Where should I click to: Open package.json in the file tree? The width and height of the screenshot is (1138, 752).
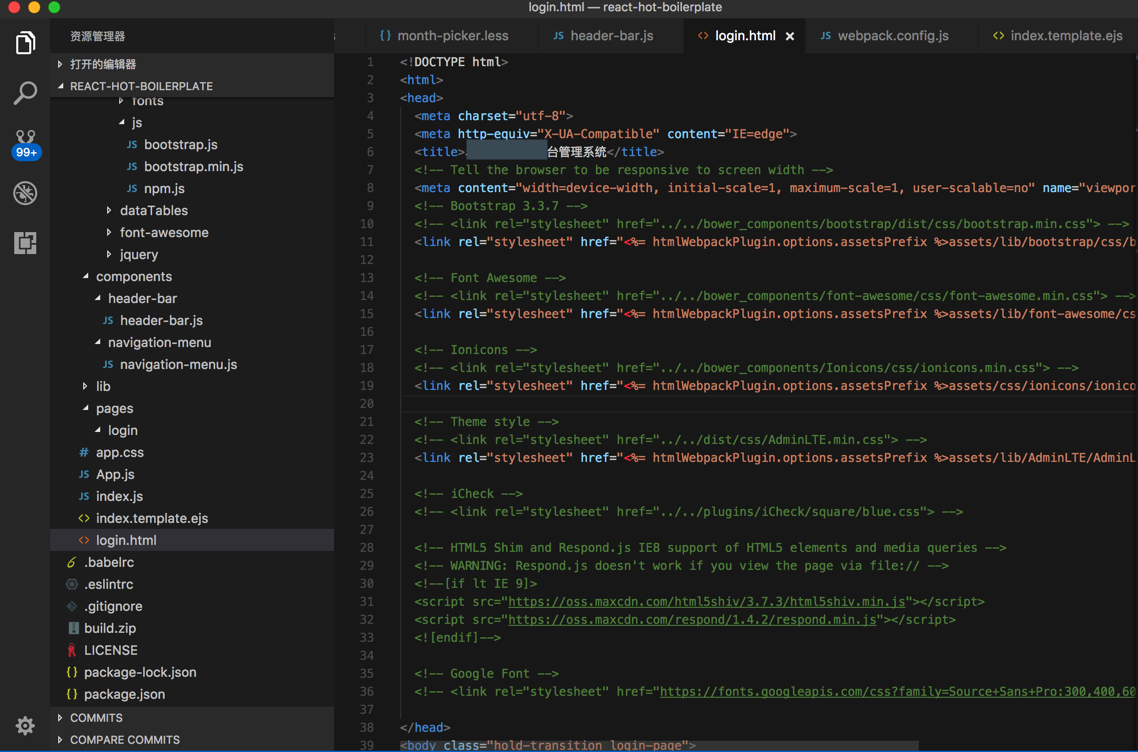124,694
